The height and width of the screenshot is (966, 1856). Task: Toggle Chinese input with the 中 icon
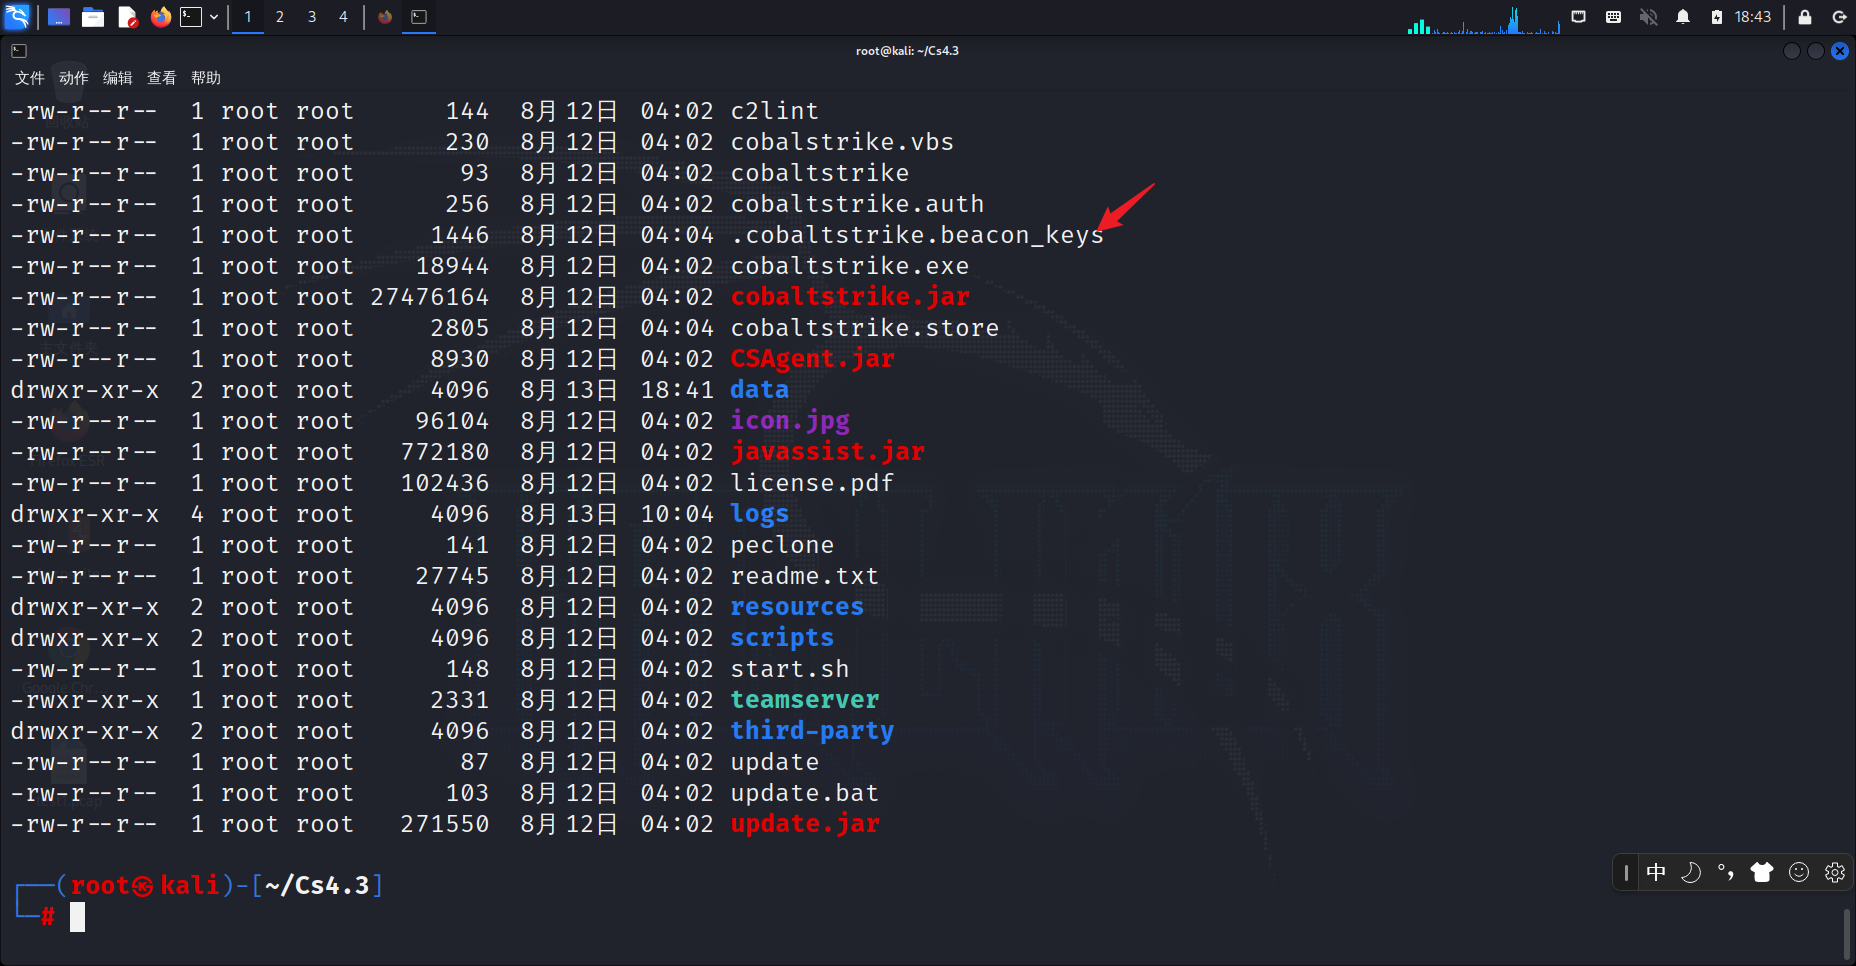click(x=1657, y=872)
